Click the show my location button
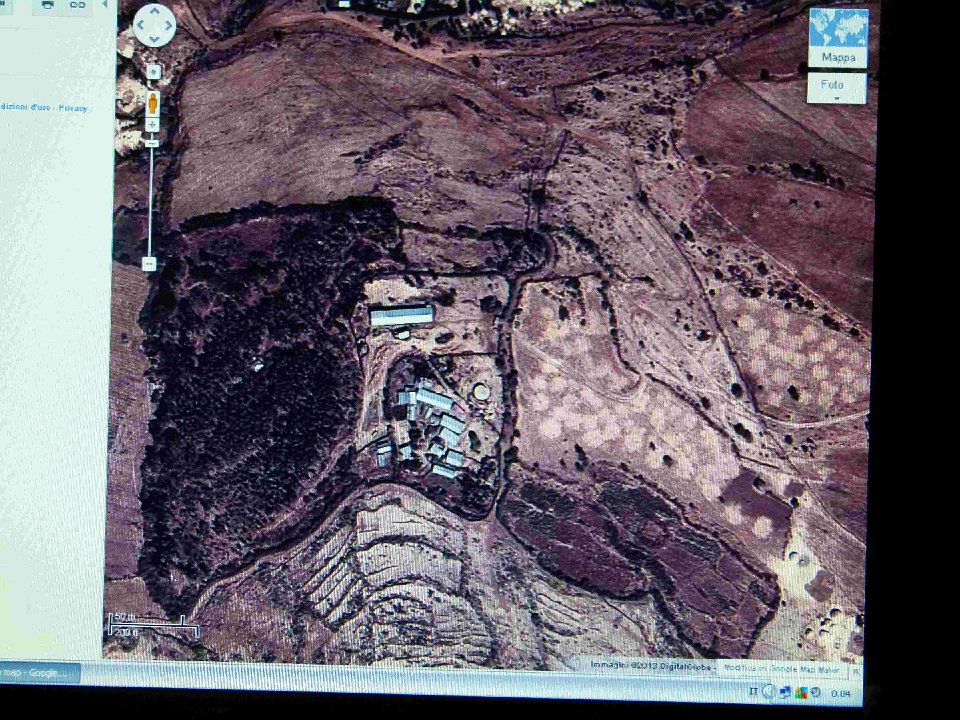Image resolution: width=960 pixels, height=720 pixels. click(154, 73)
